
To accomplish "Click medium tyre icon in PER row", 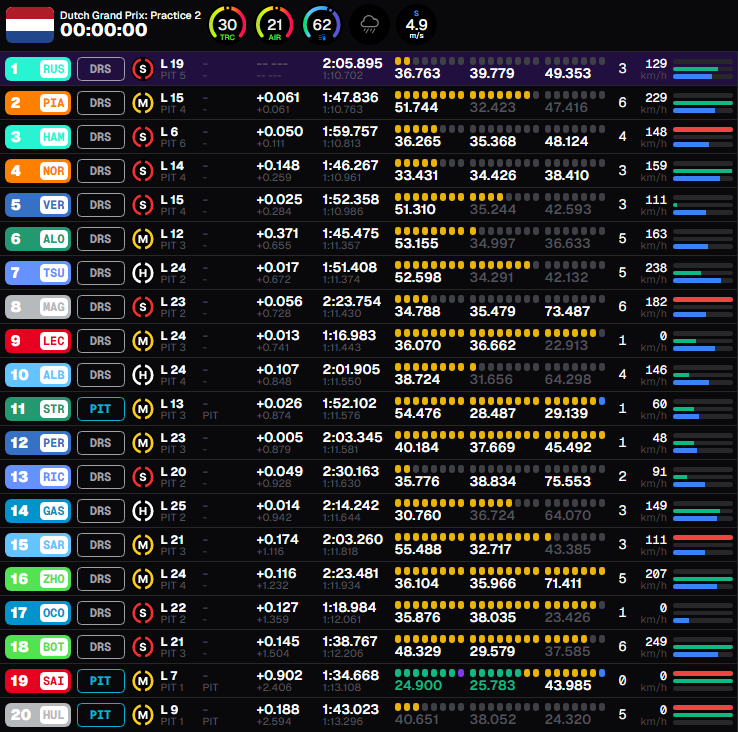I will pos(143,443).
